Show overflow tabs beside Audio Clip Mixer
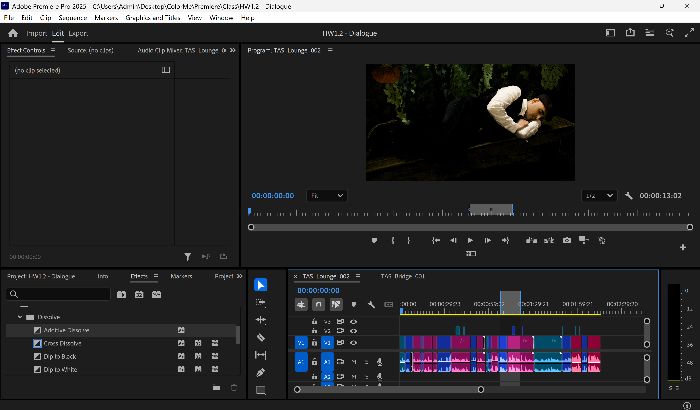The width and height of the screenshot is (700, 410). (x=232, y=50)
